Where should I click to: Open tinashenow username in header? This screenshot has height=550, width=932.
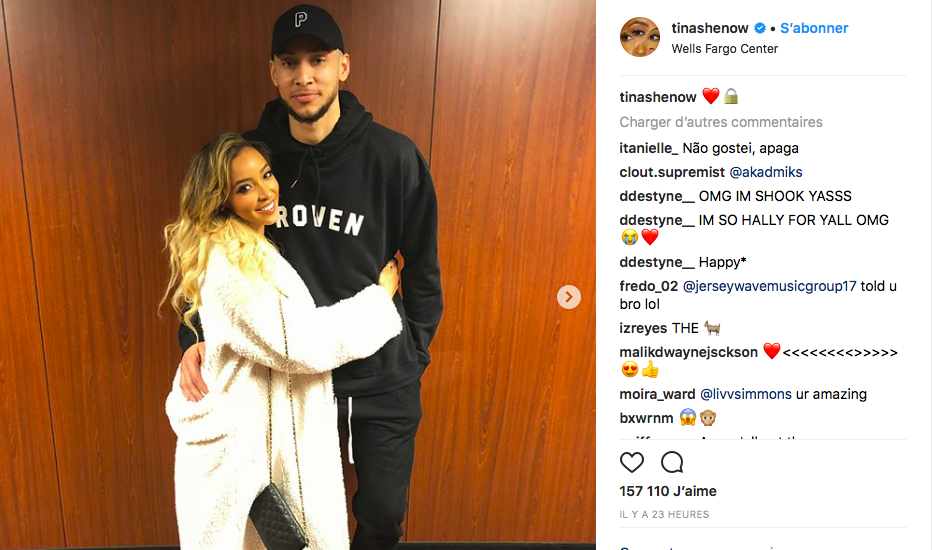[x=710, y=28]
